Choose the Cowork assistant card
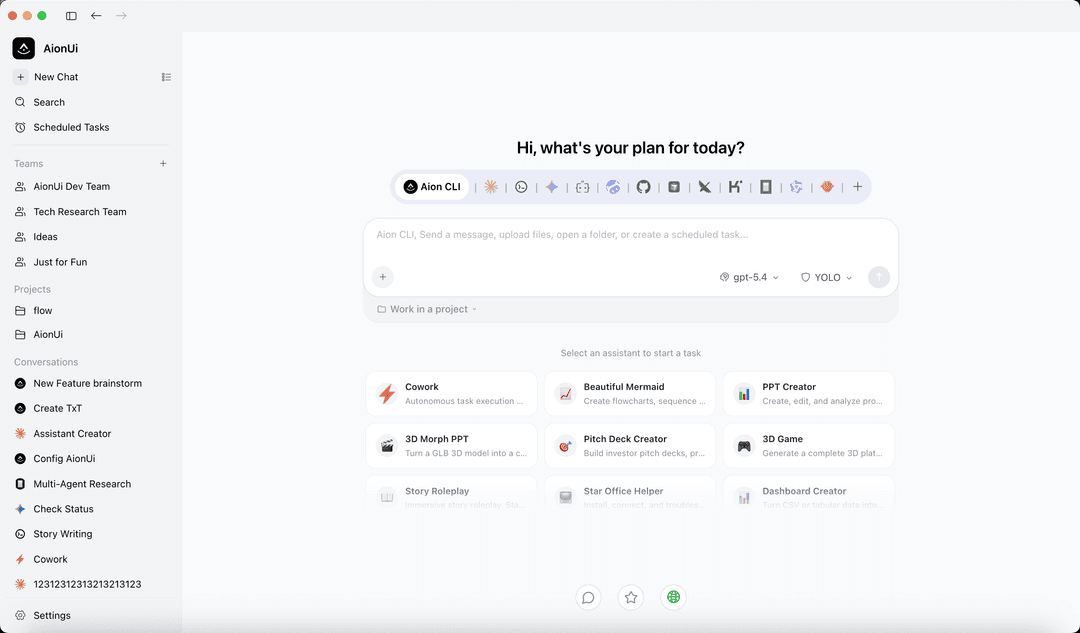Image resolution: width=1080 pixels, height=633 pixels. [451, 393]
